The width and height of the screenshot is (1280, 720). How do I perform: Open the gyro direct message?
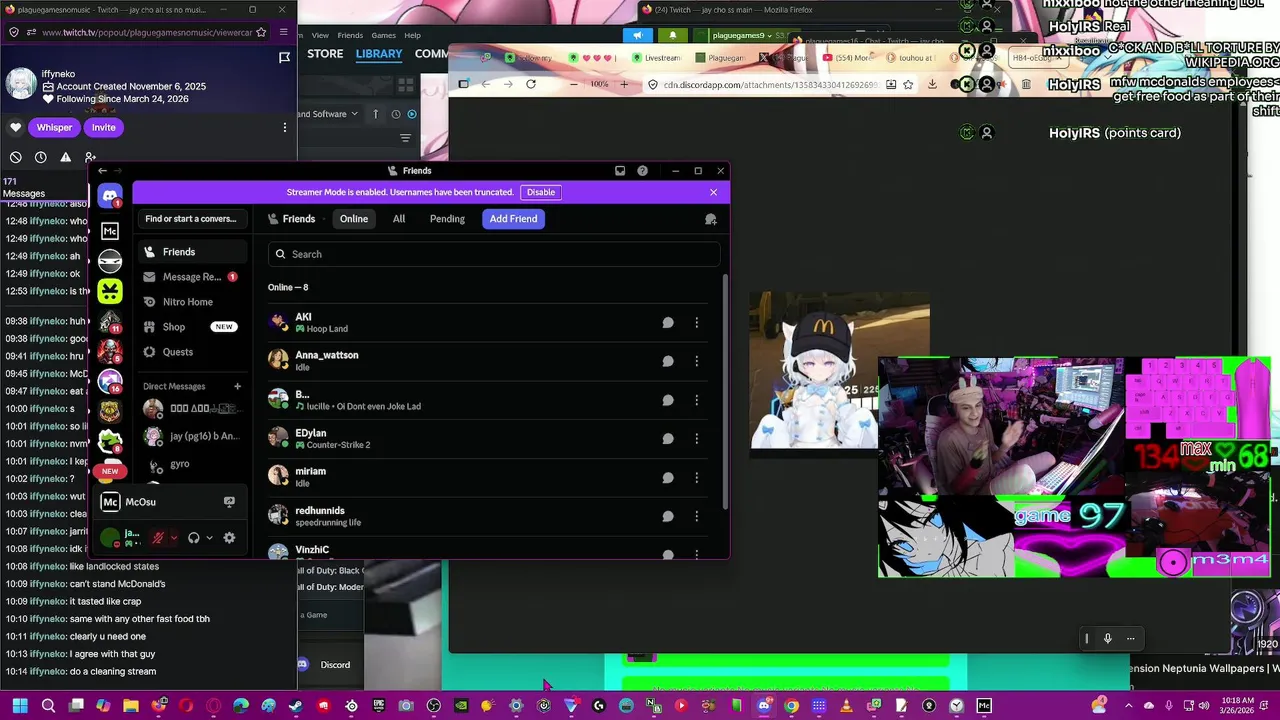190,465
